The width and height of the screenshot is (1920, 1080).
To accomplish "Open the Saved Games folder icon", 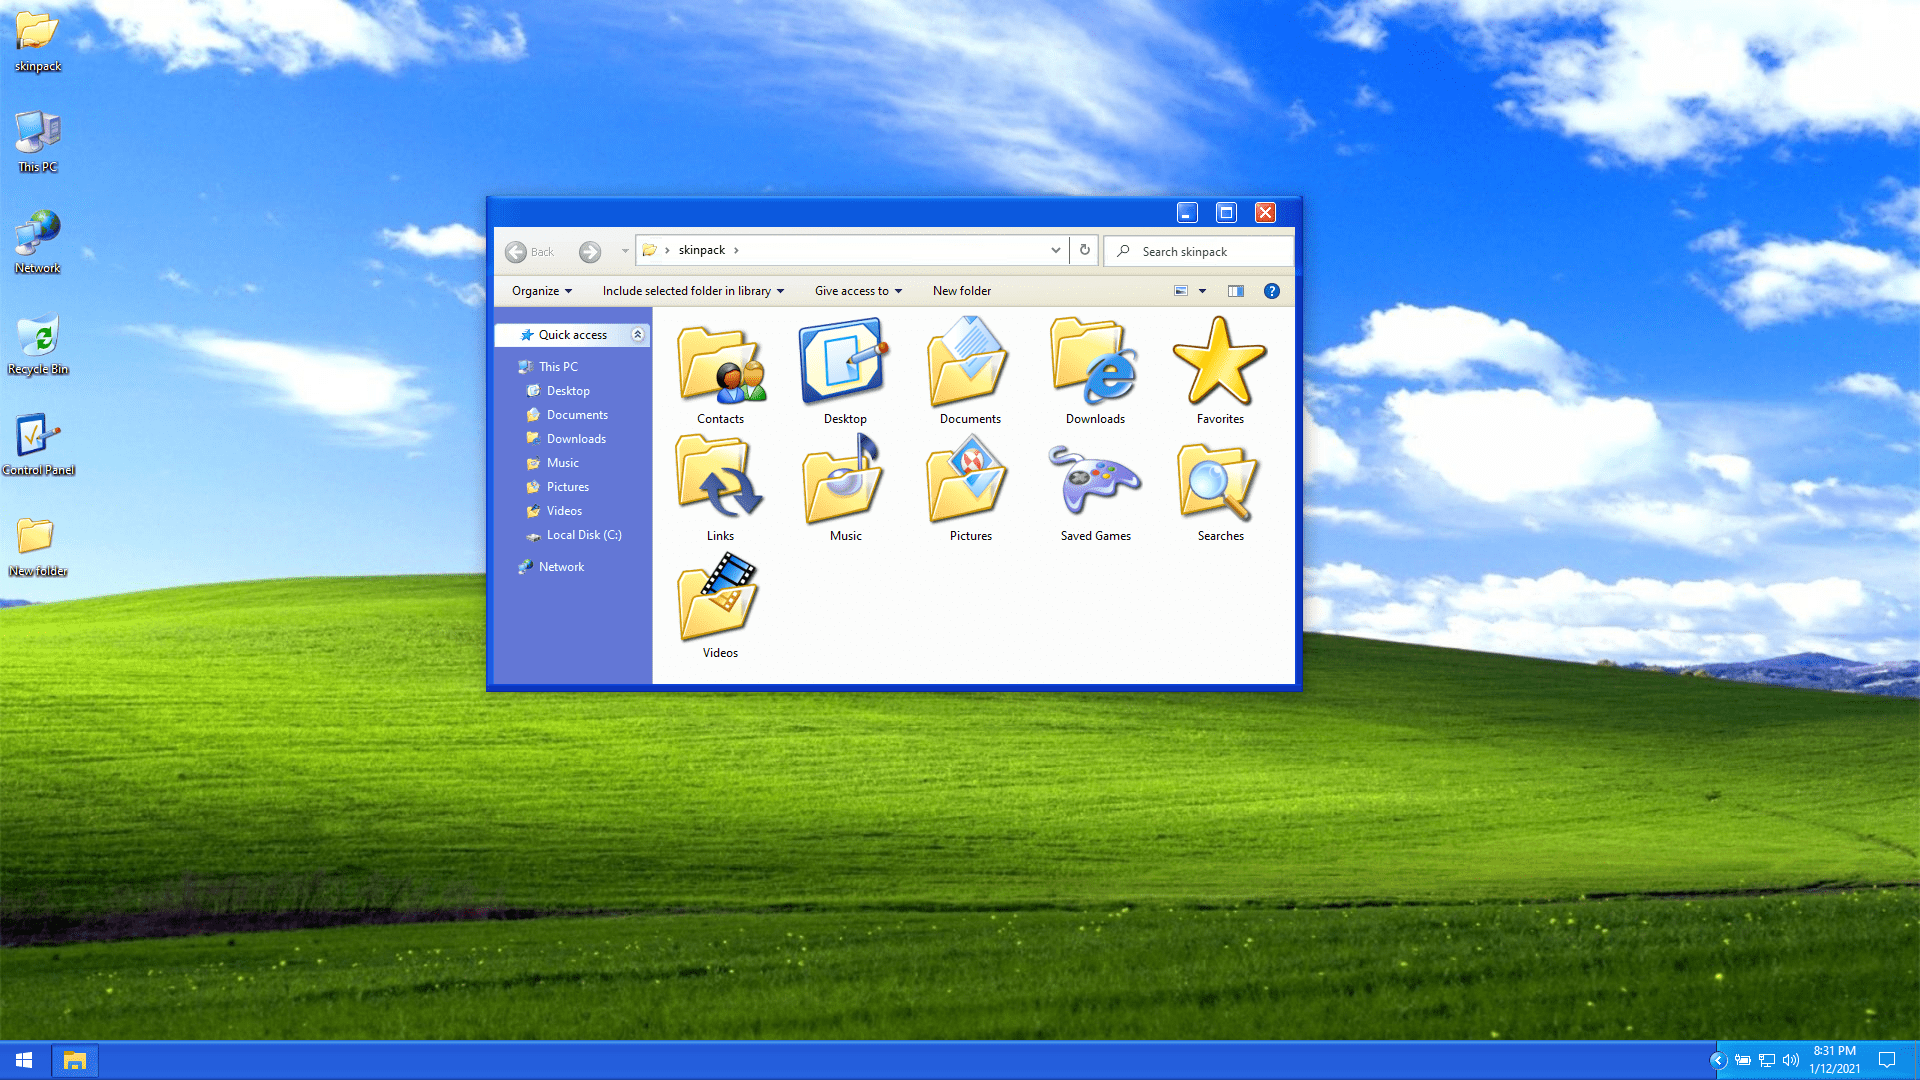I will 1095,484.
